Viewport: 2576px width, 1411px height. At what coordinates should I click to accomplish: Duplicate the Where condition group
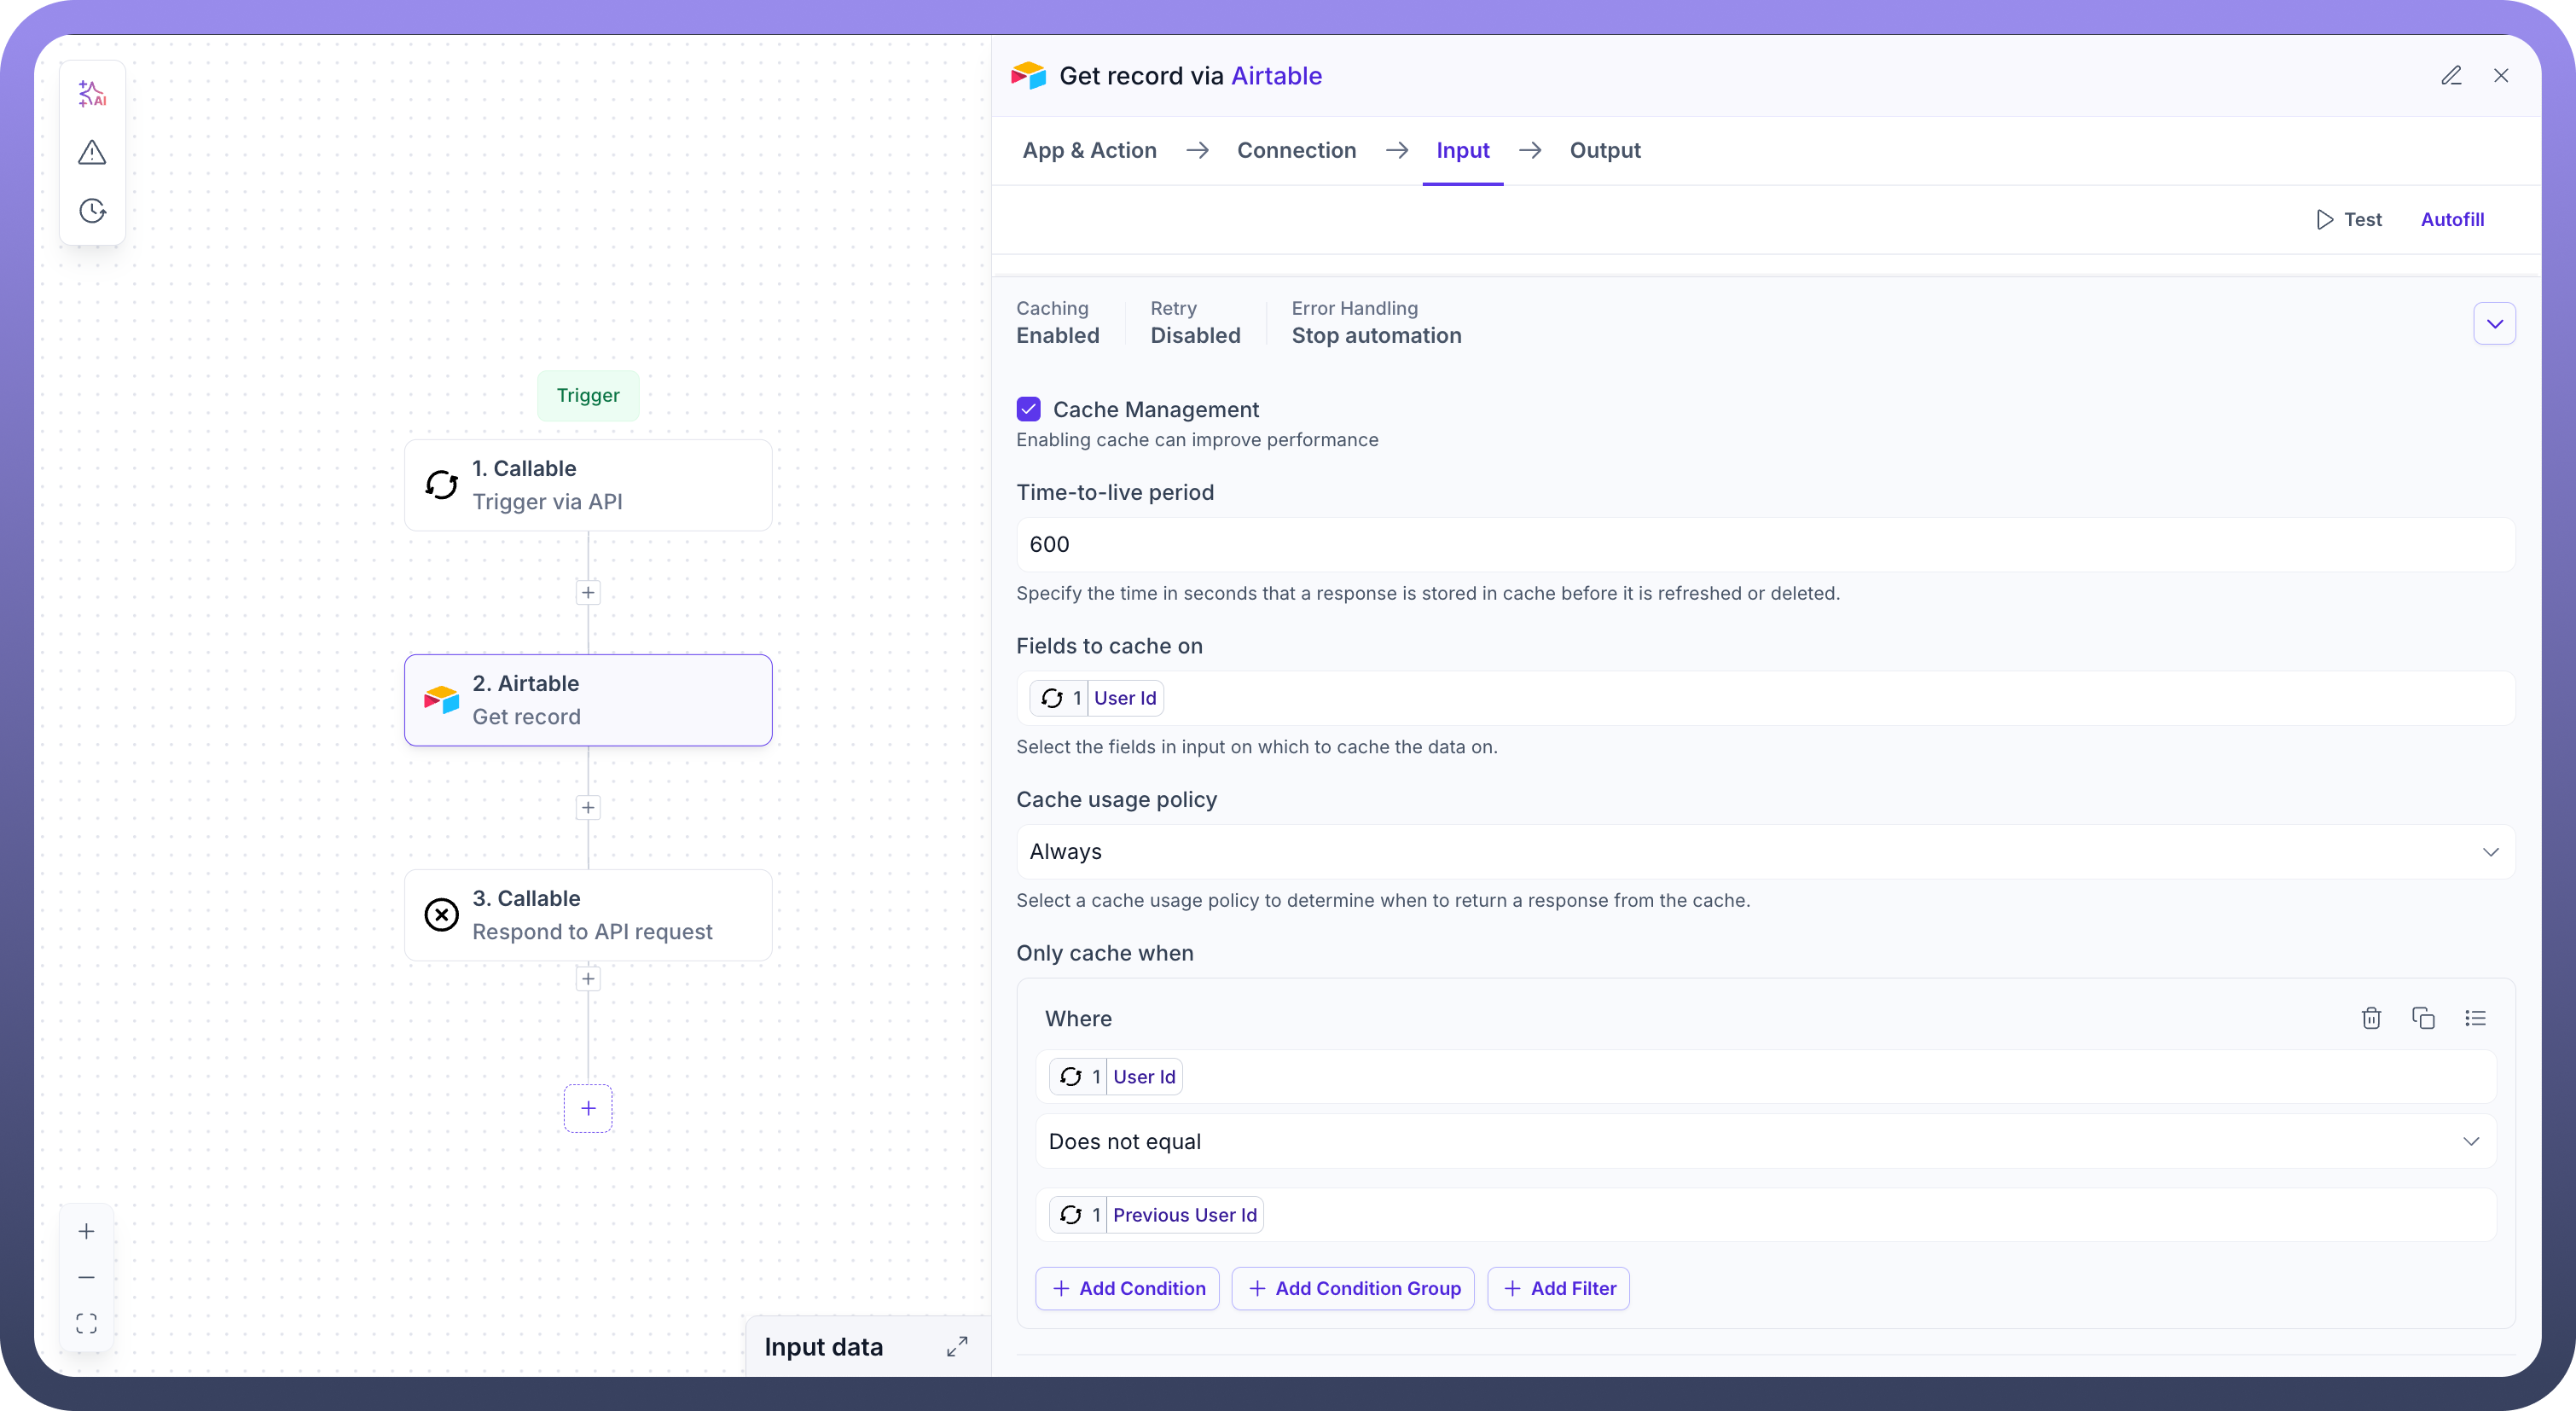[x=2423, y=1018]
